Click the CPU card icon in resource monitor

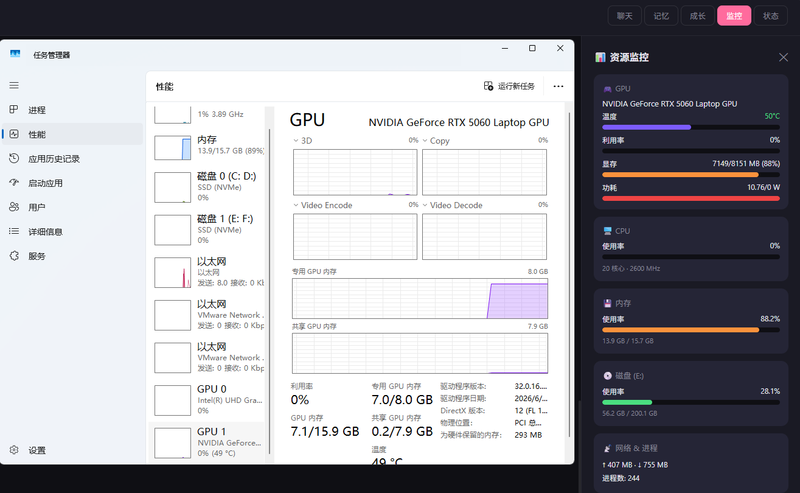click(607, 231)
